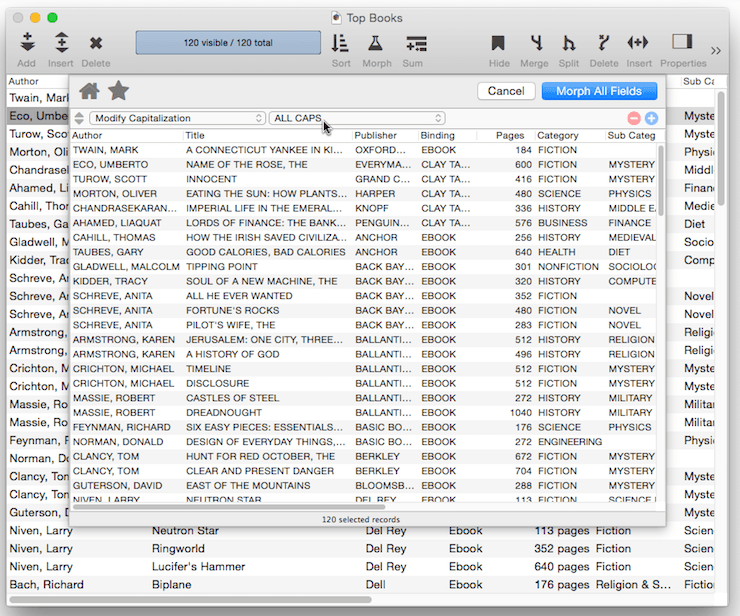Click the Favorites star icon

(118, 91)
